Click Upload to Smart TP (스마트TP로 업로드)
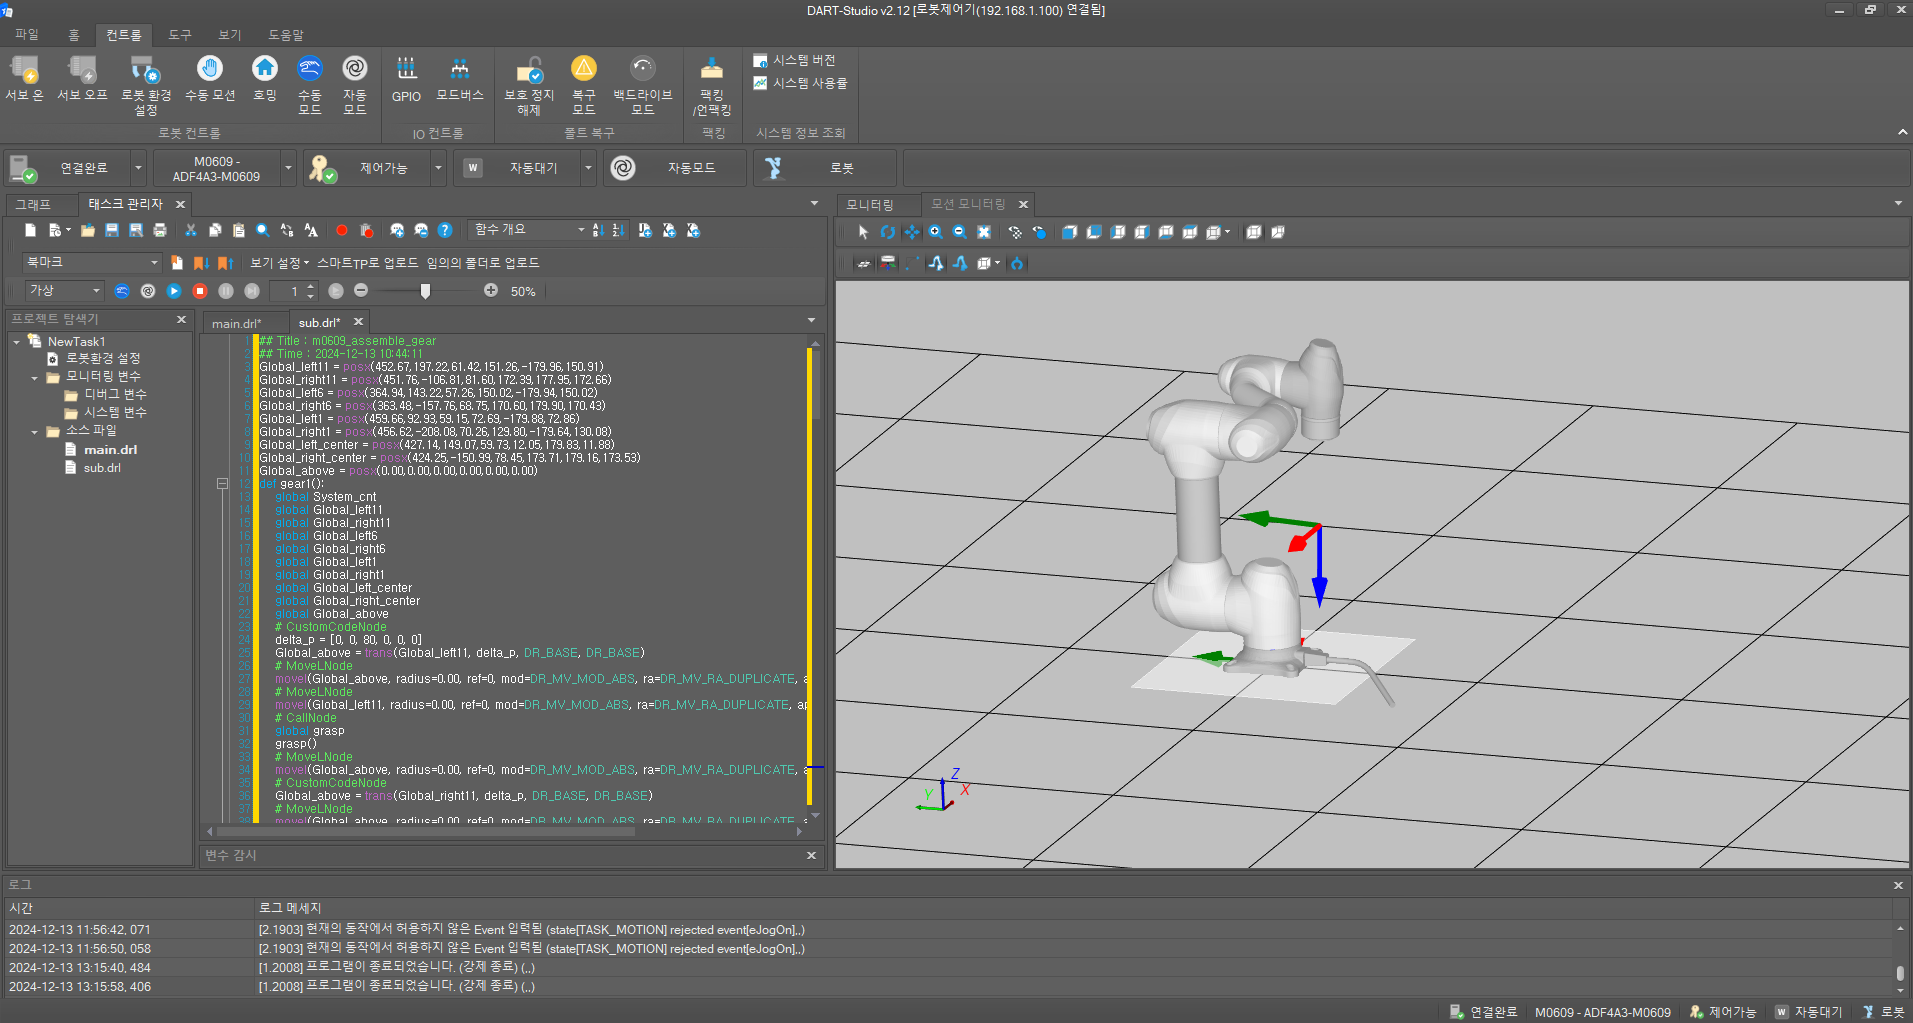This screenshot has width=1913, height=1023. pos(367,262)
